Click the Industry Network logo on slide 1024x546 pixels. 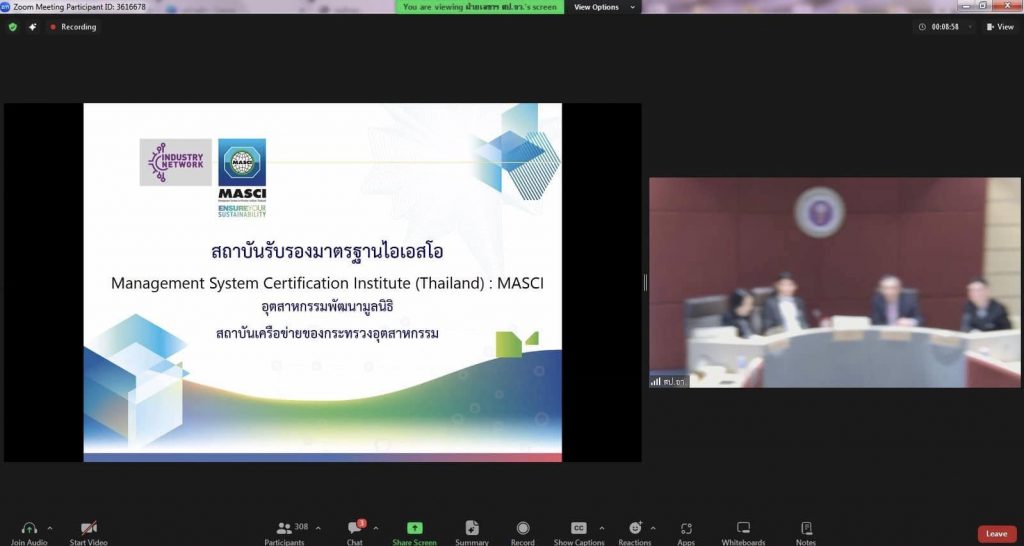pyautogui.click(x=176, y=162)
